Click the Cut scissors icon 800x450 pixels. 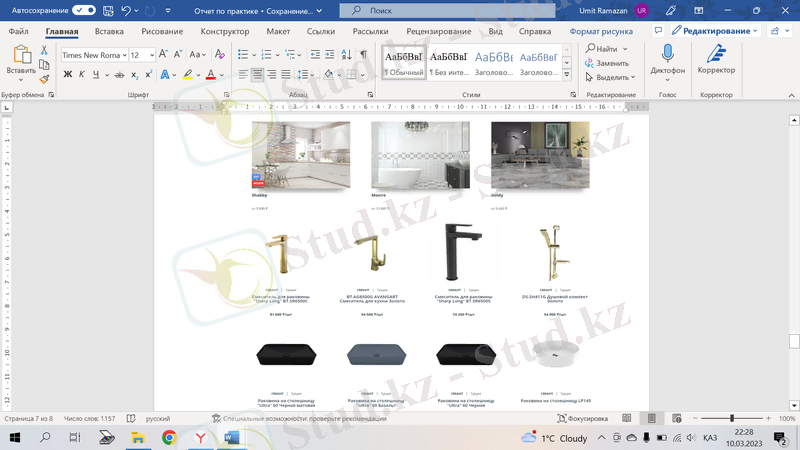[x=44, y=50]
